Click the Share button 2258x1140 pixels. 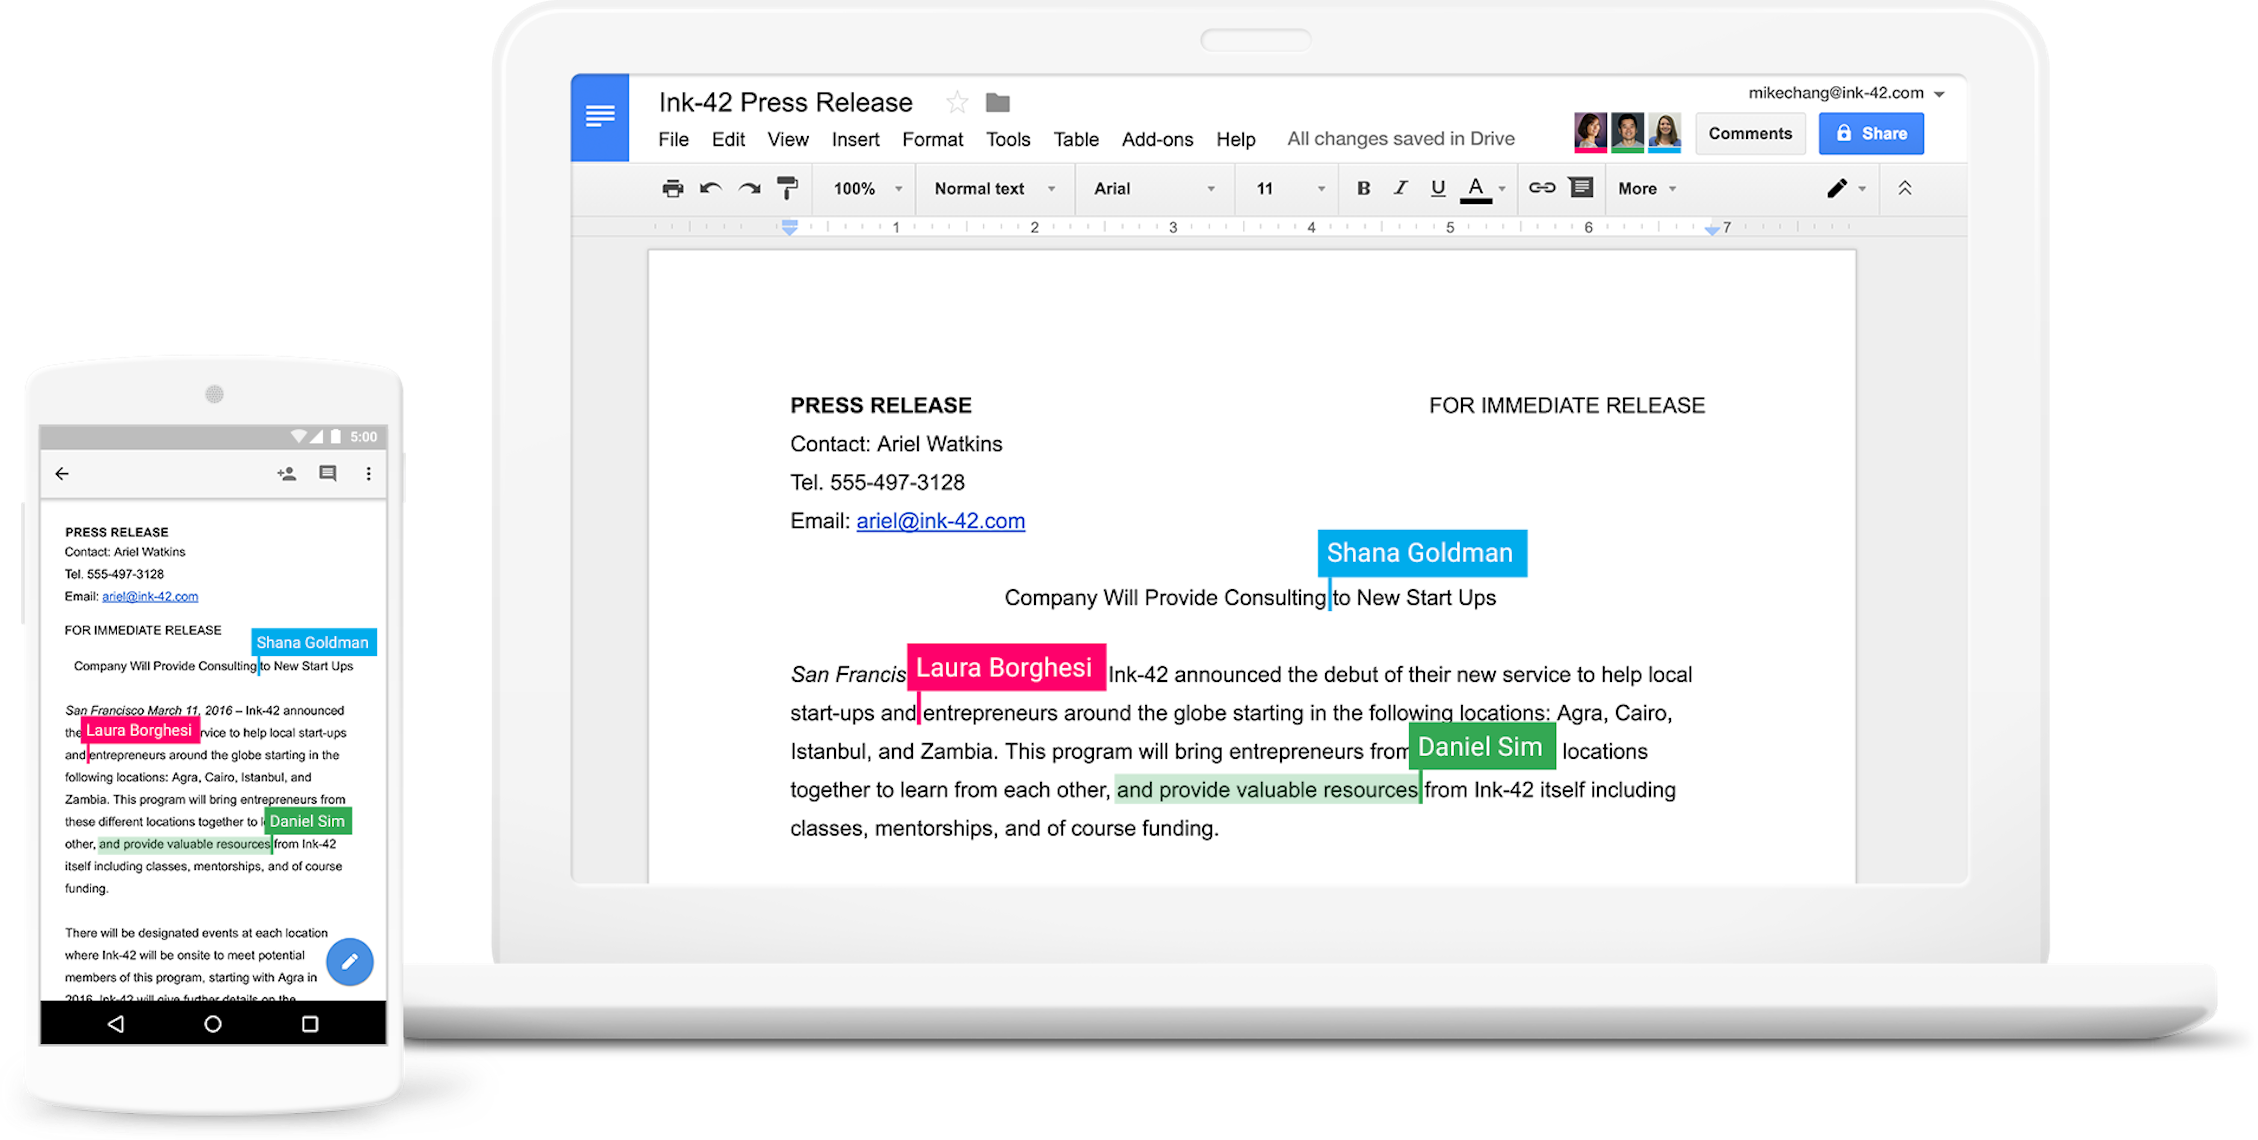[x=1871, y=133]
